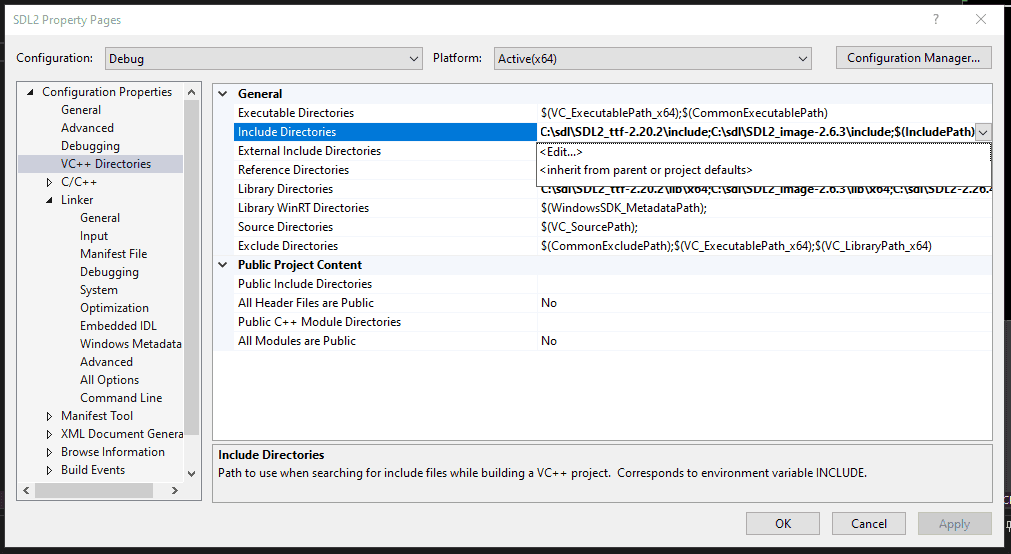Collapse the Public Project Content section

click(x=223, y=265)
